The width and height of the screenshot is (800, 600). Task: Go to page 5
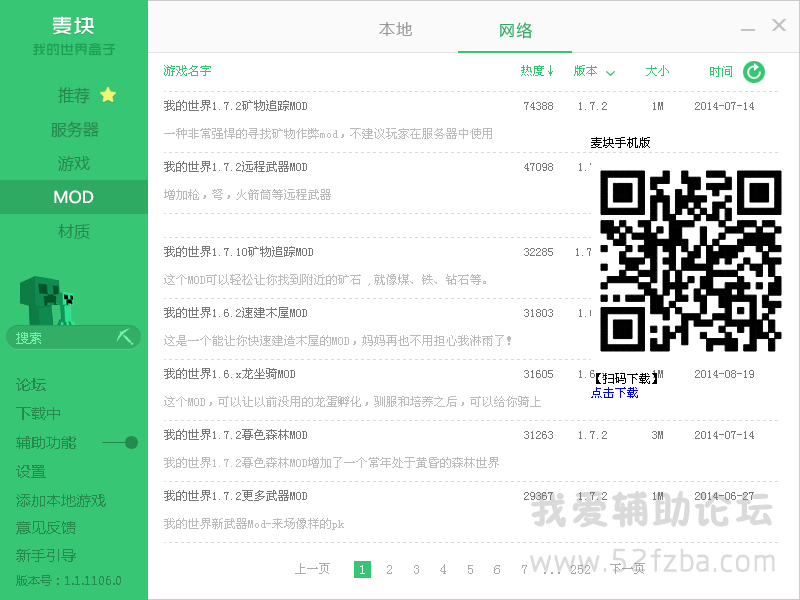[470, 569]
